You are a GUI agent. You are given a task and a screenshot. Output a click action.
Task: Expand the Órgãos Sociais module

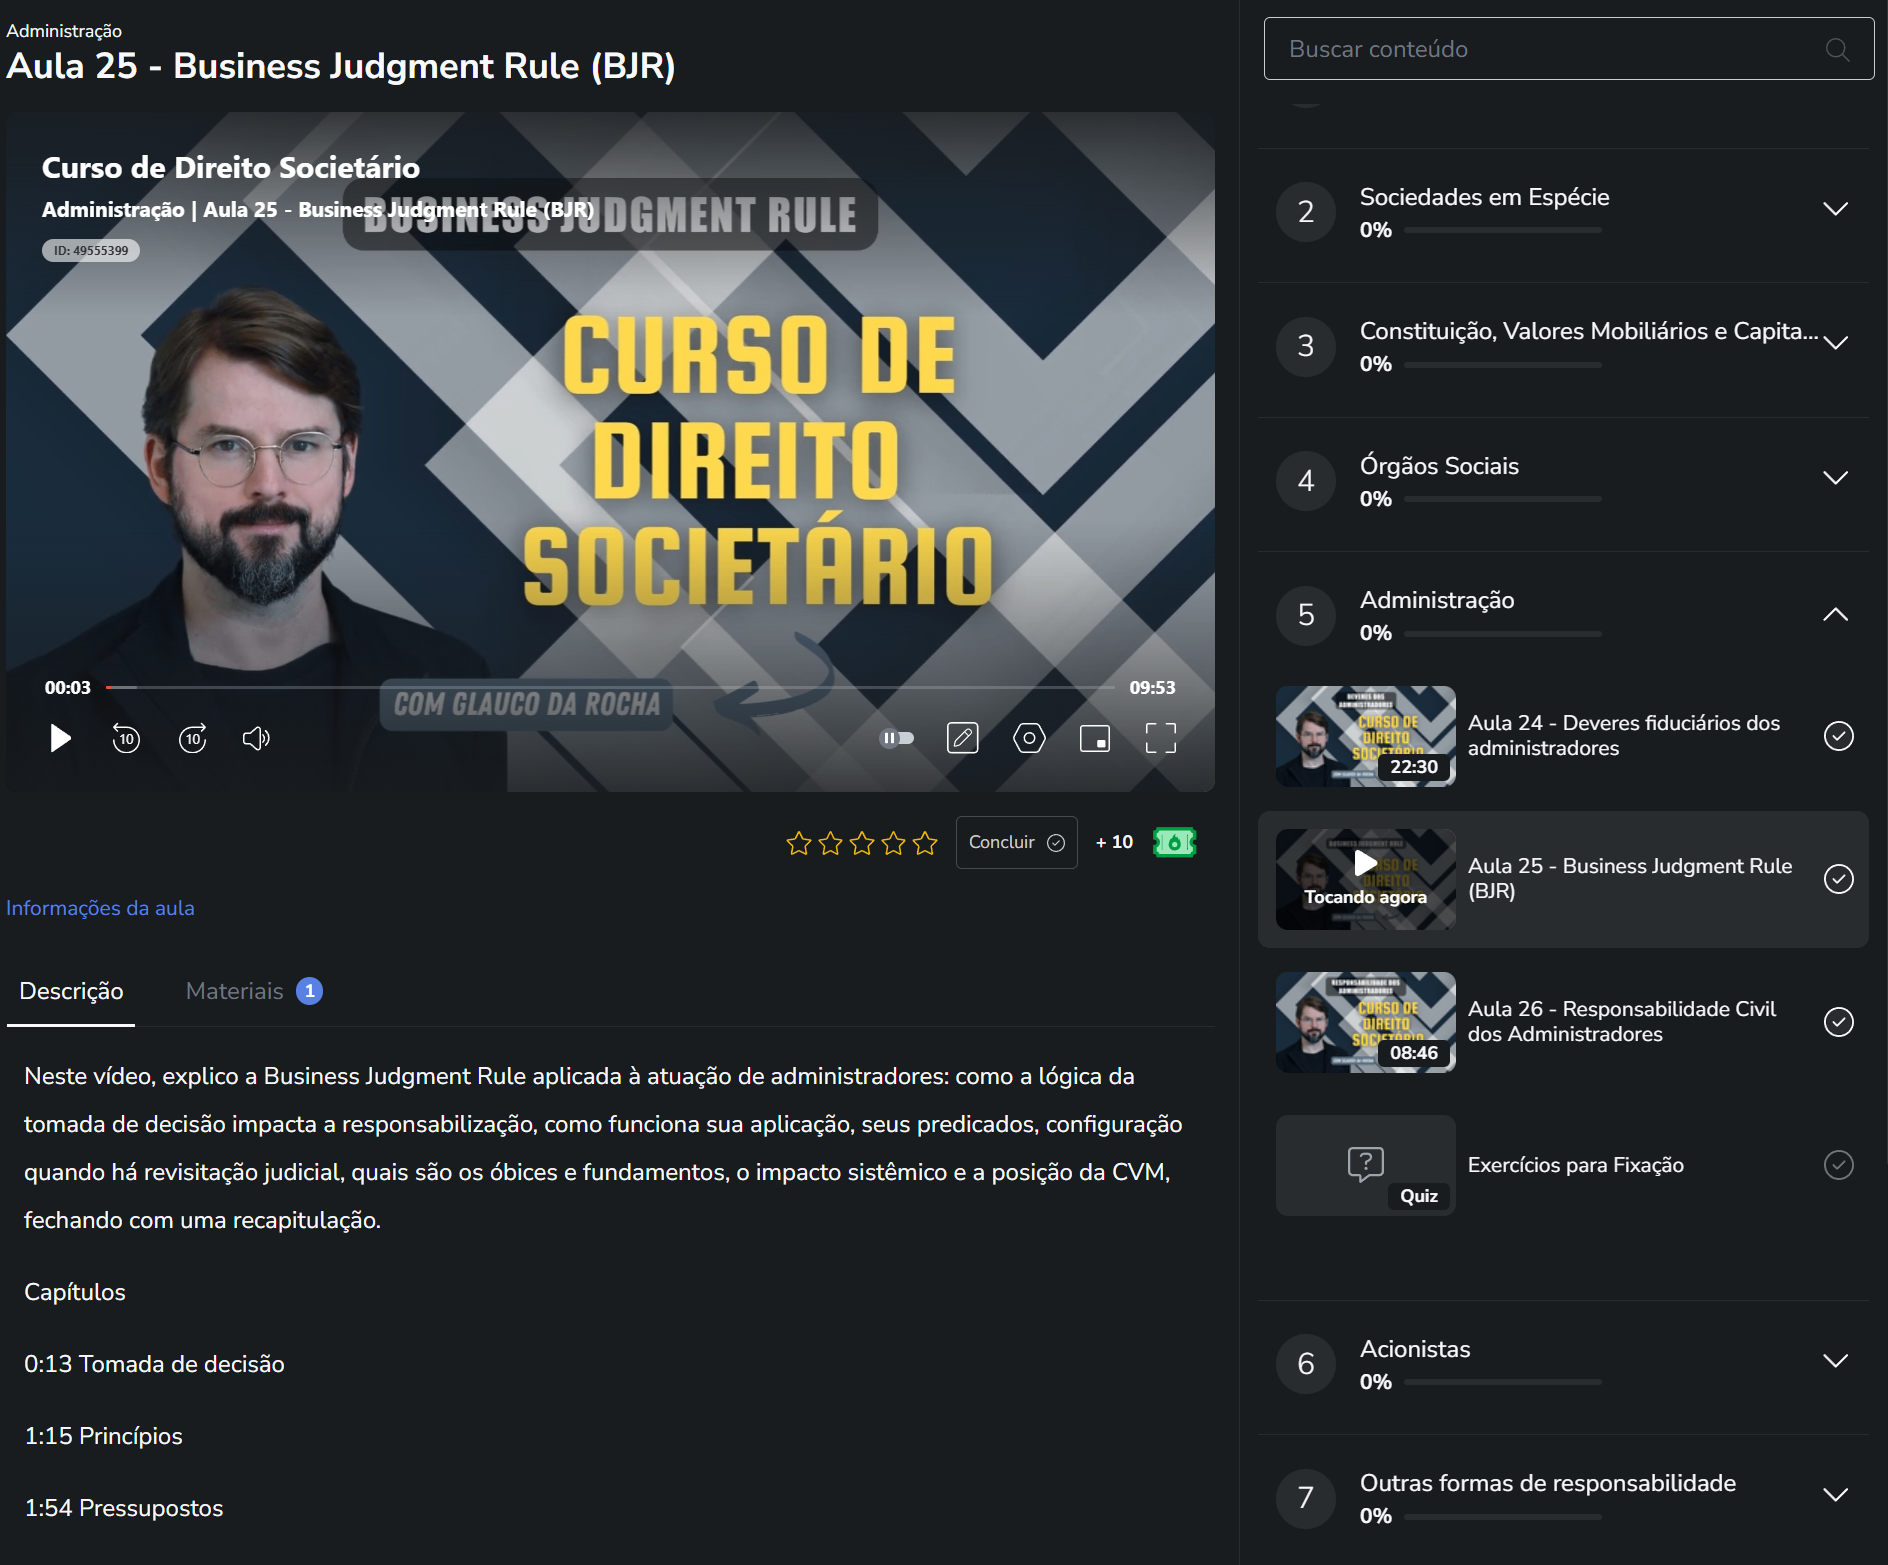[1835, 478]
